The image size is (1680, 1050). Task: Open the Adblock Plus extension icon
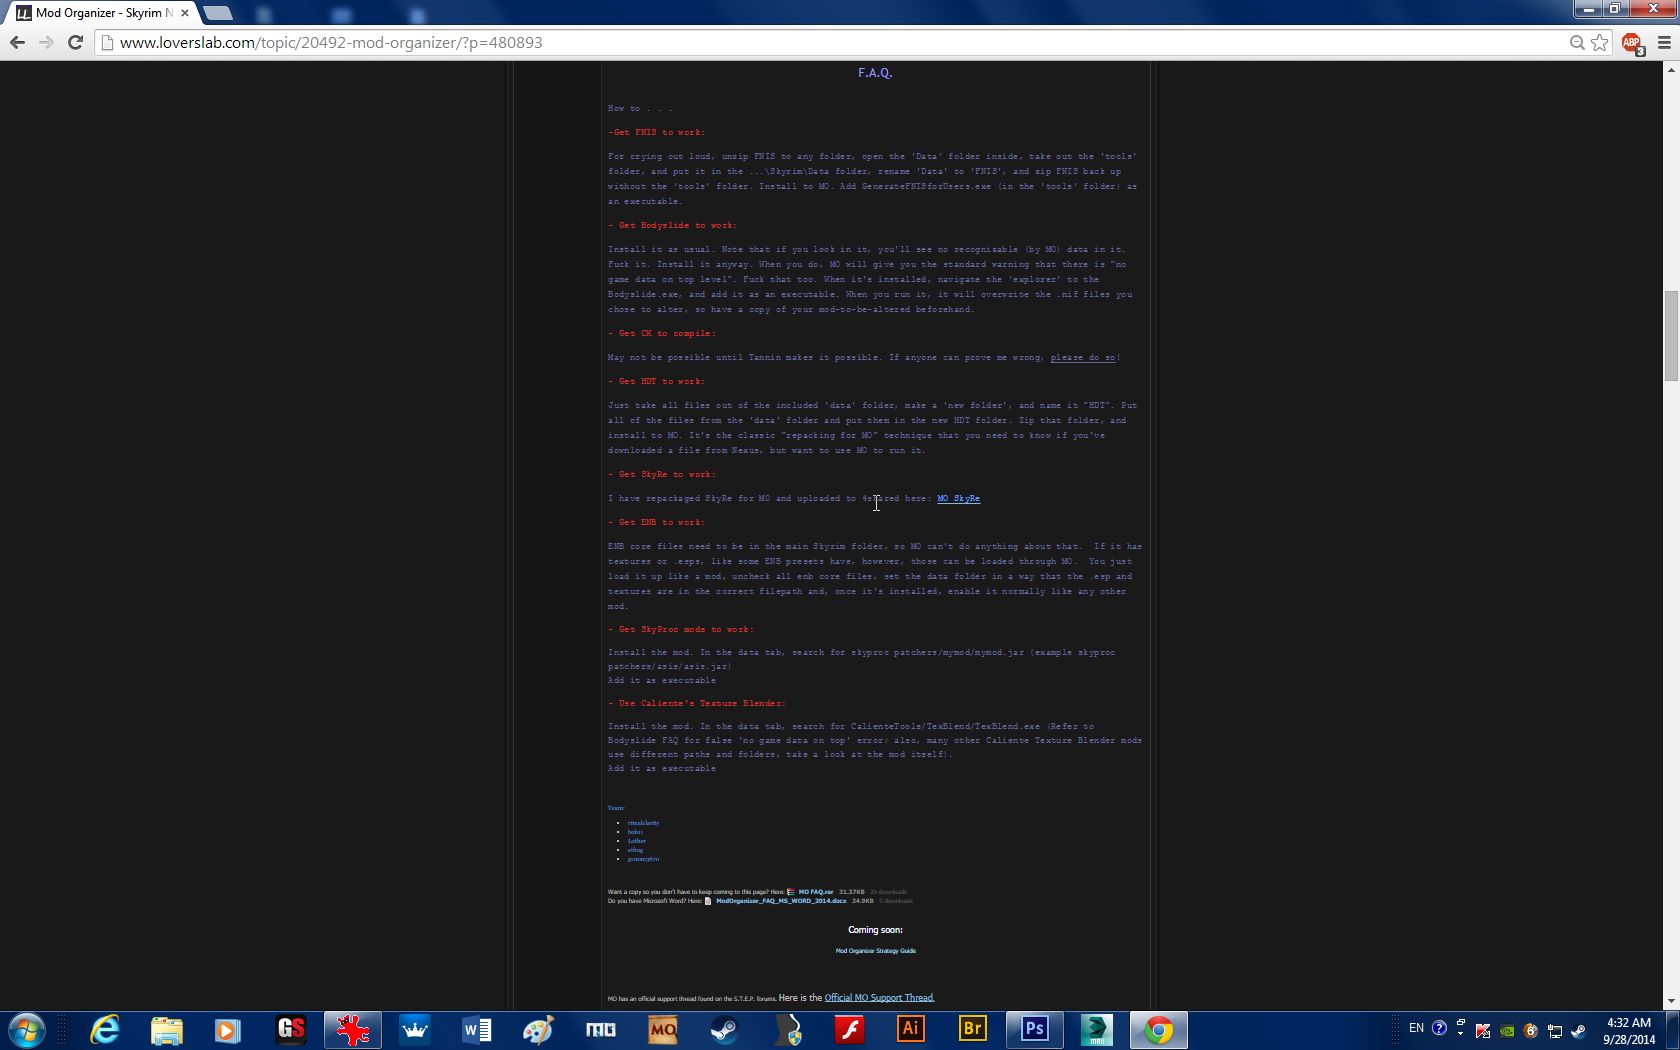[1631, 43]
